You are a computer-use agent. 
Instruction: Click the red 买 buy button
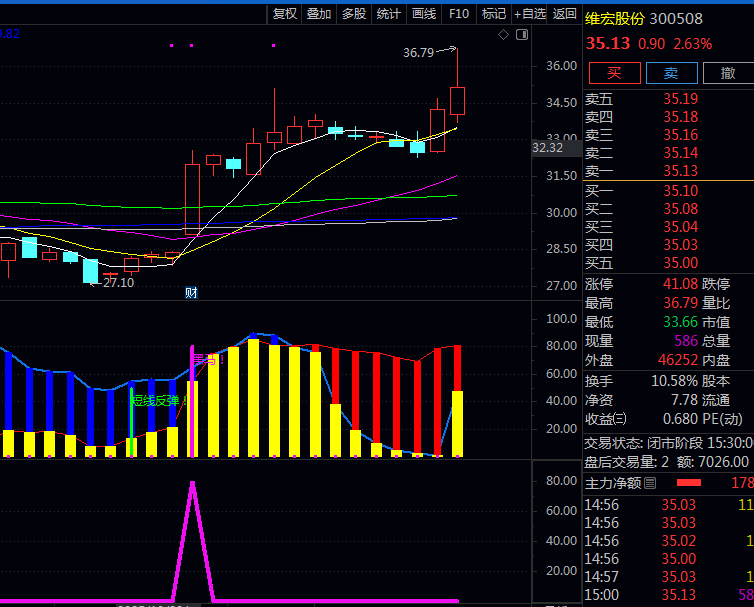click(x=614, y=73)
